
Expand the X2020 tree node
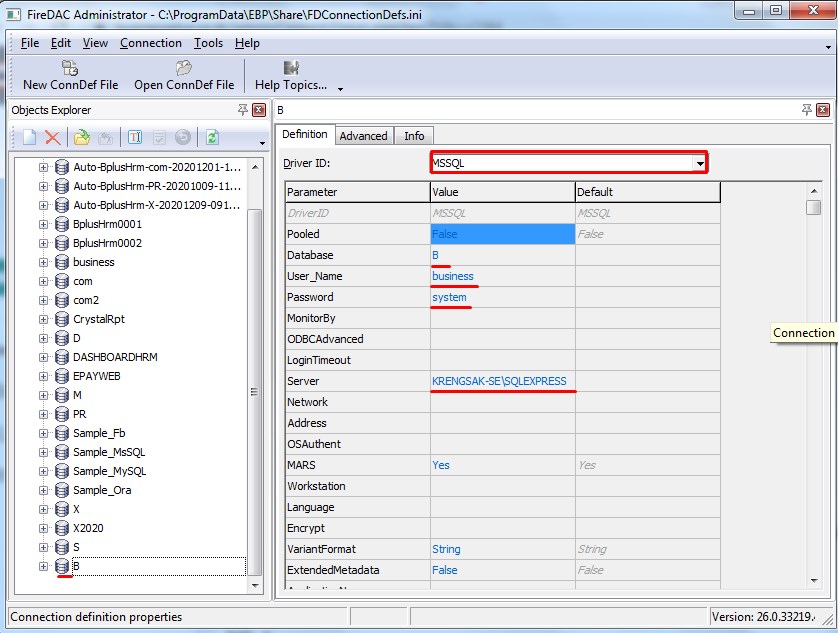pyautogui.click(x=43, y=528)
